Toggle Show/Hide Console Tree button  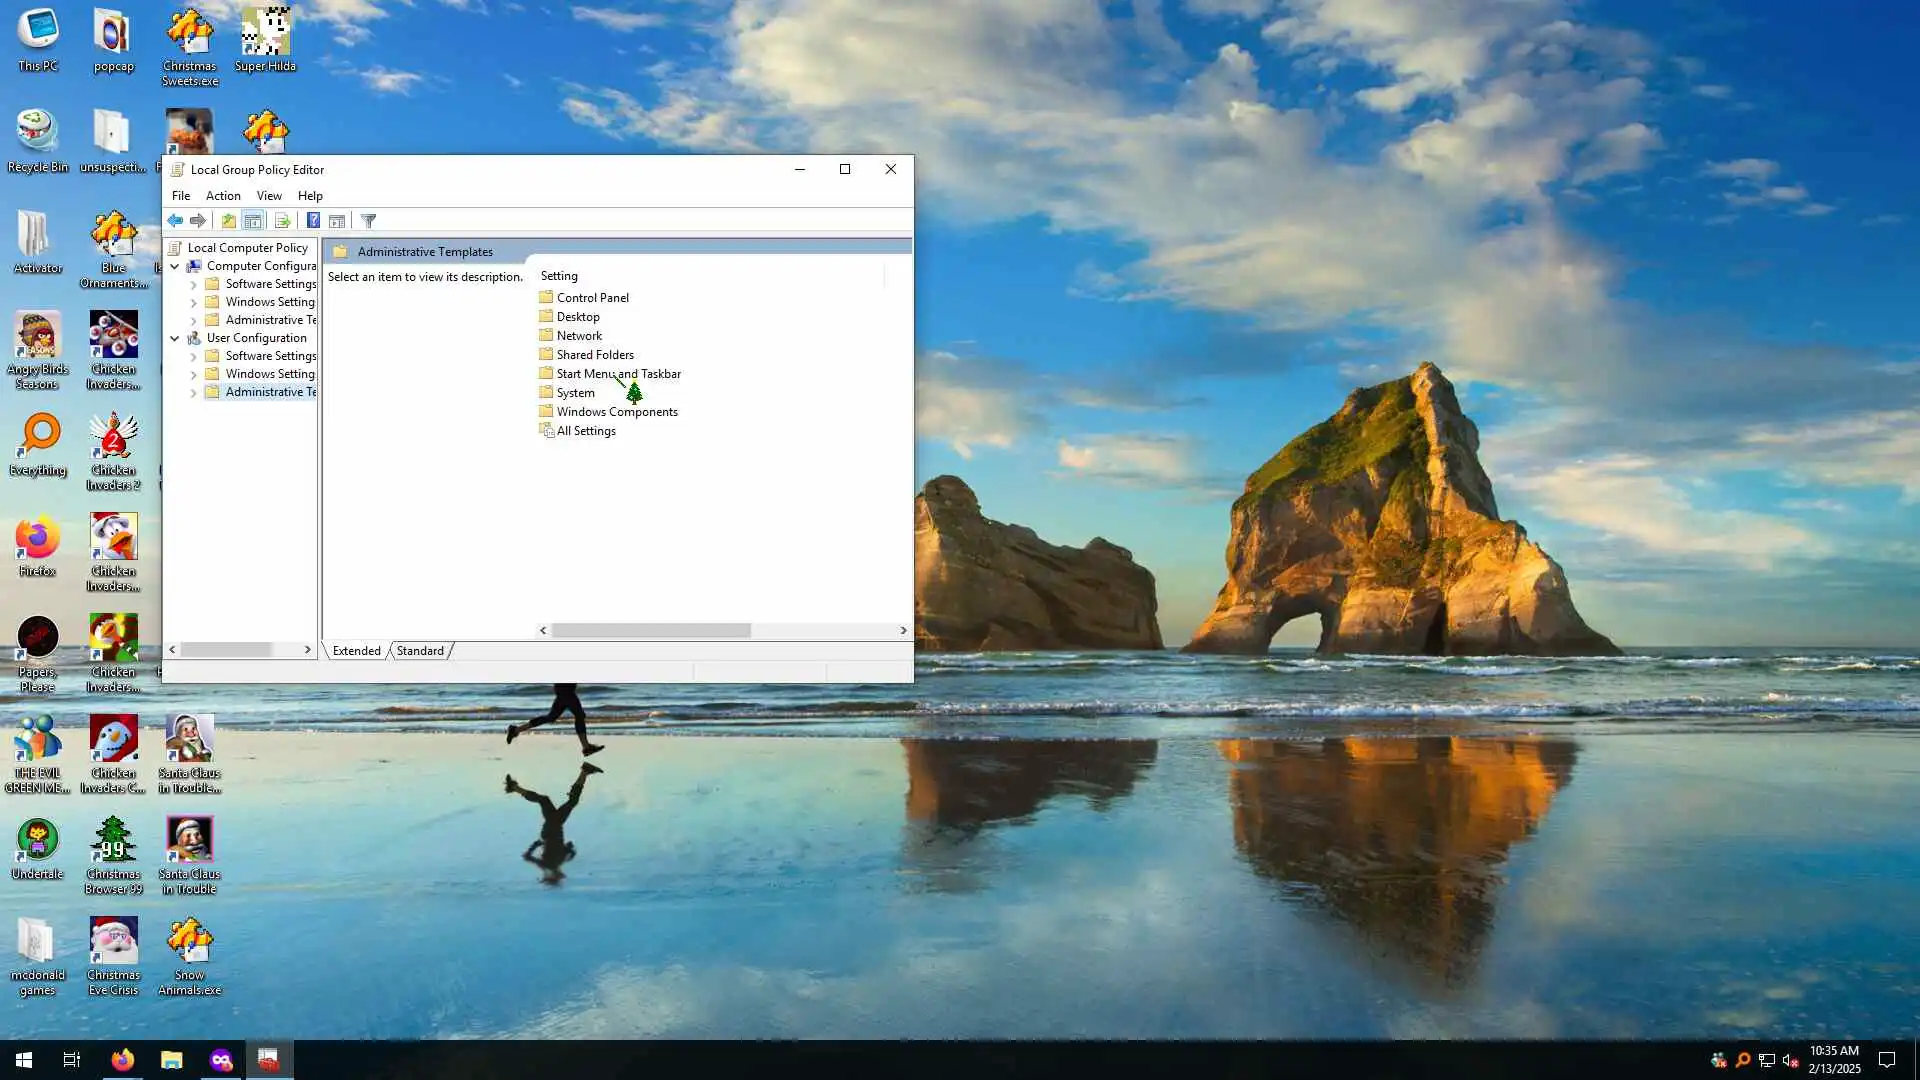(x=253, y=221)
